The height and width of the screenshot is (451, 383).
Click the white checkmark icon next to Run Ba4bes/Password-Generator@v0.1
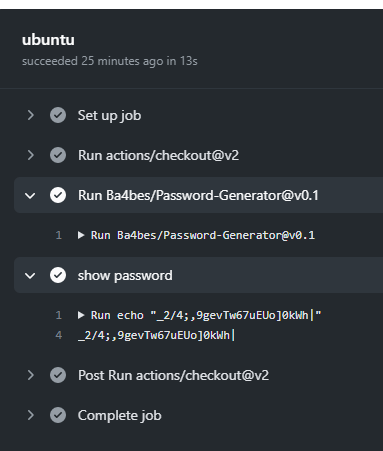click(x=58, y=195)
